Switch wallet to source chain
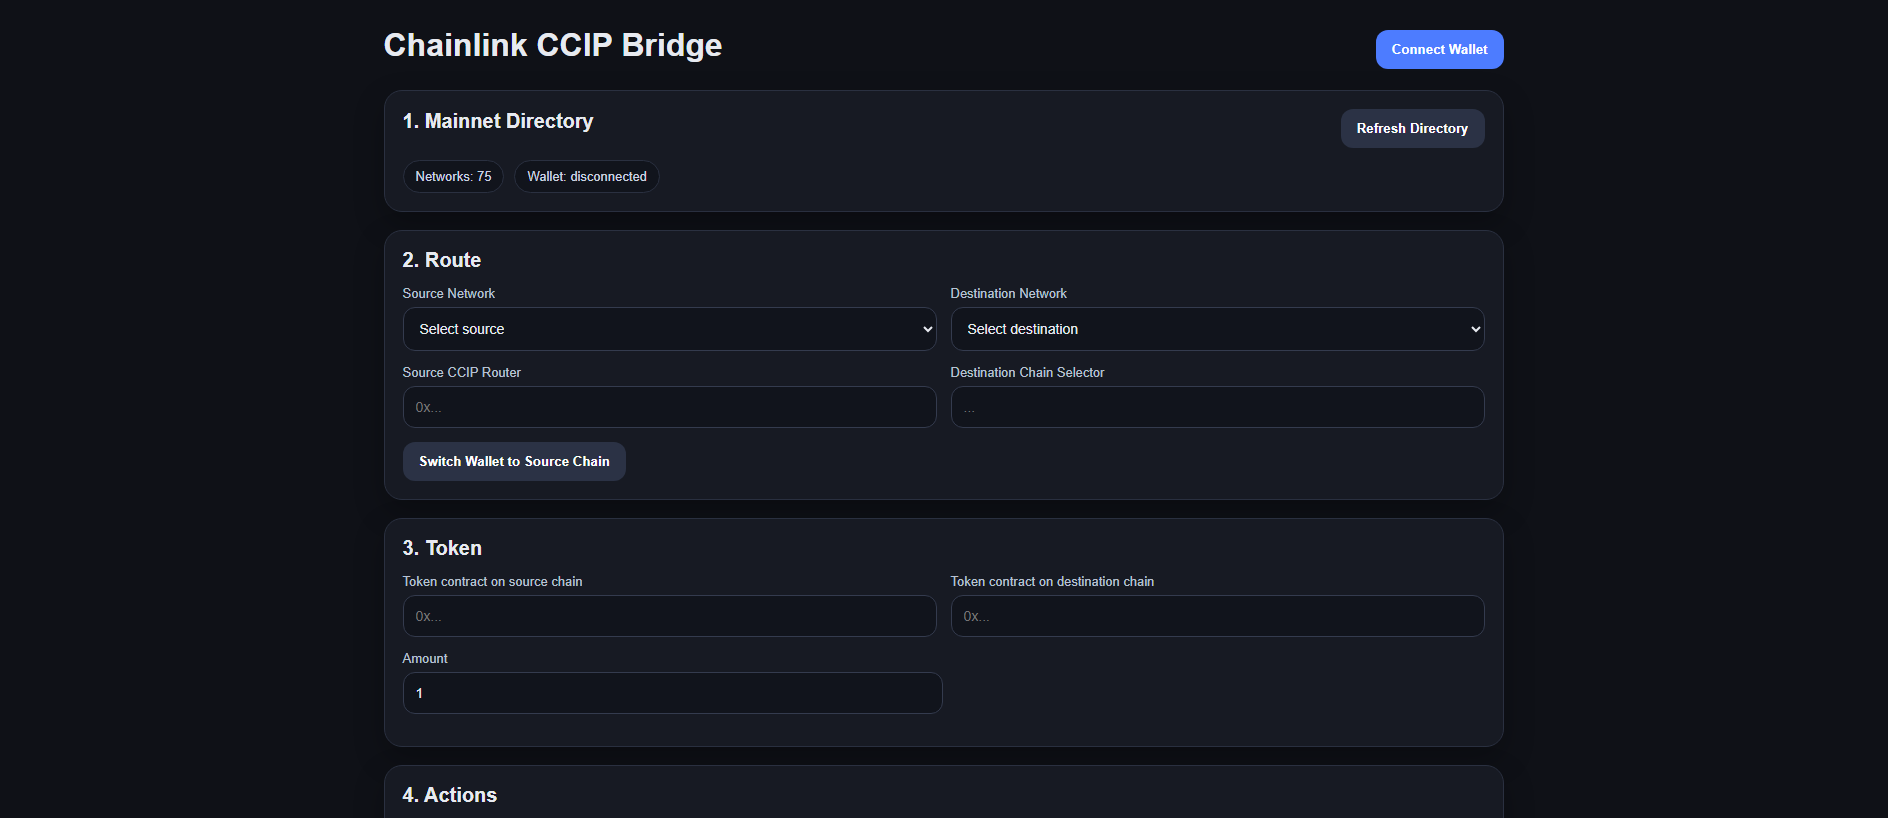The height and width of the screenshot is (818, 1888). coord(514,461)
